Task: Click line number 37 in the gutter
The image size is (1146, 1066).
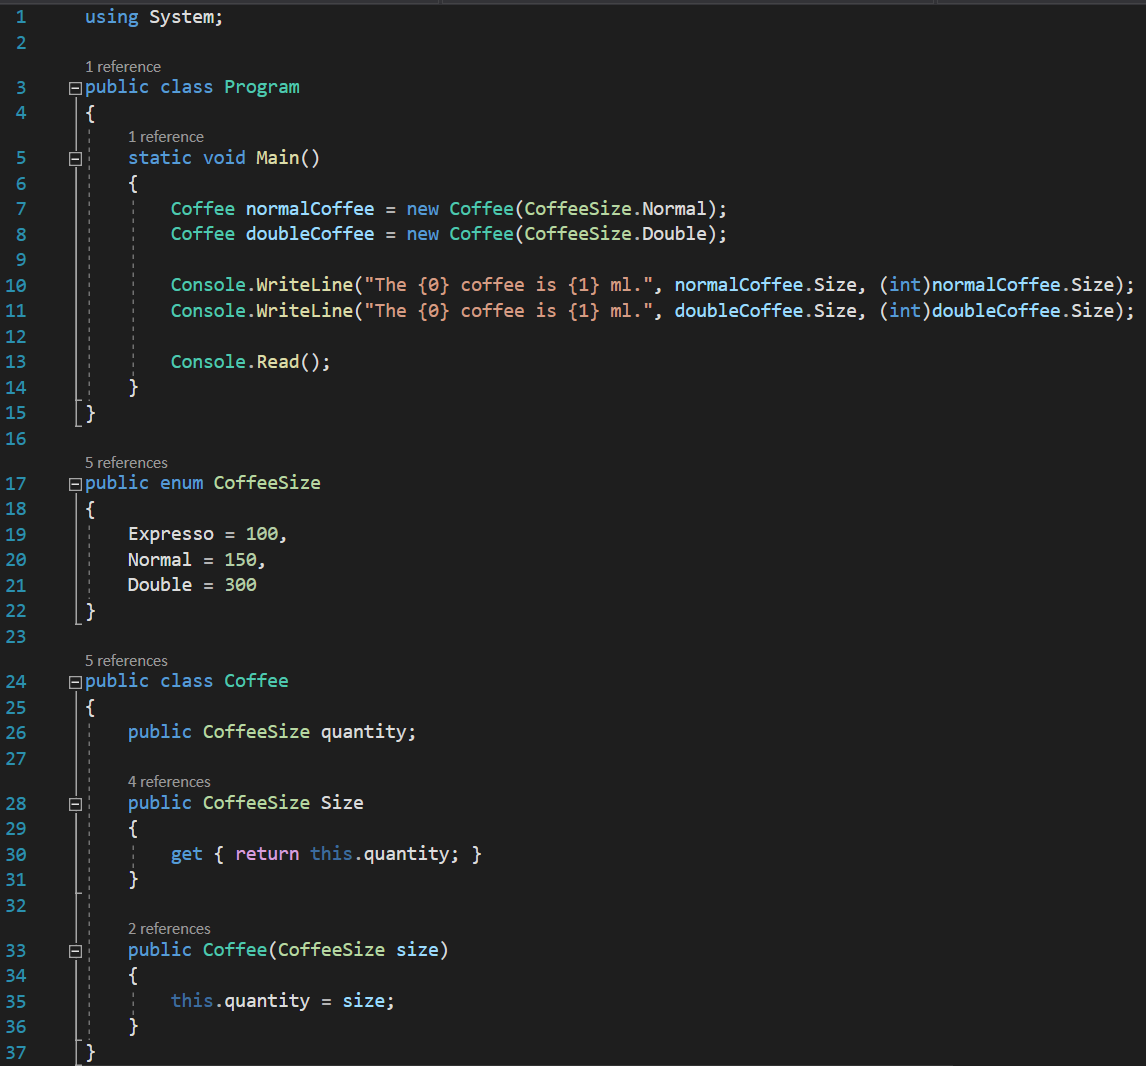Action: pos(16,1053)
